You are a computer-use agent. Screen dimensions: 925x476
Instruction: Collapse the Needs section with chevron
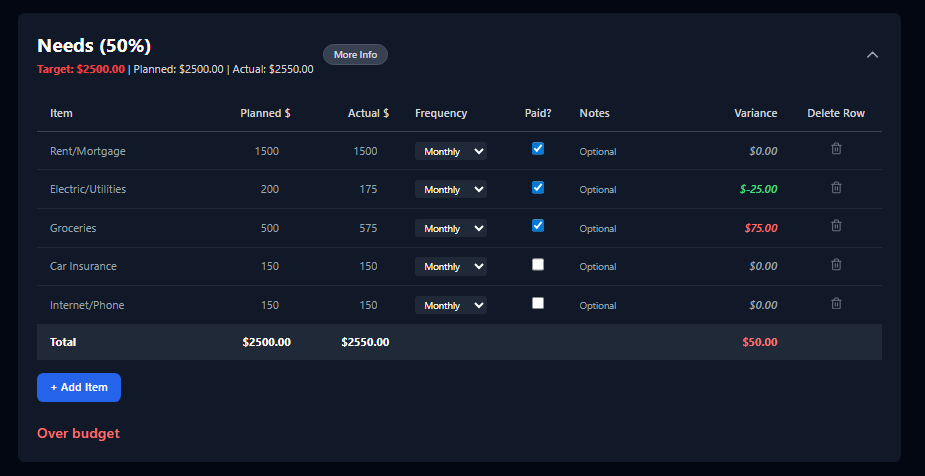[872, 55]
